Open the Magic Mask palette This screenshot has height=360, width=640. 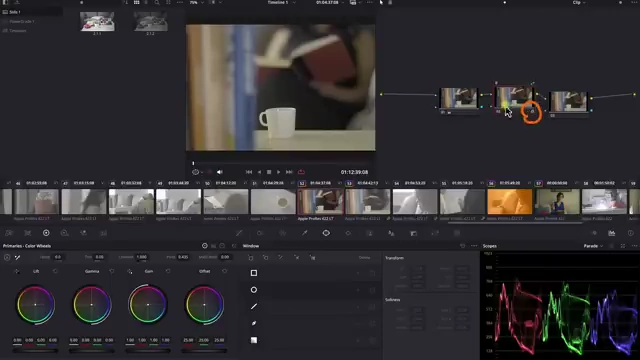(x=369, y=233)
